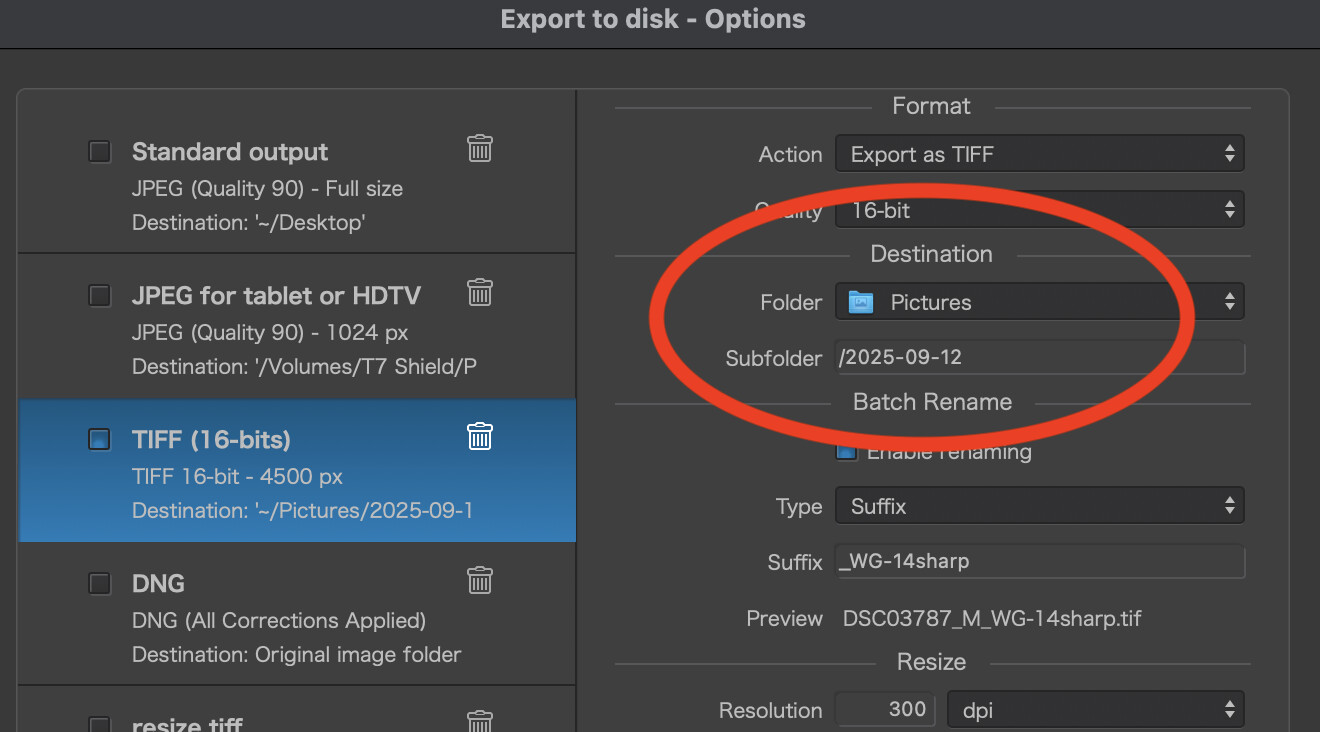
Task: Click the Pictures folder icon in Folder field
Action: coord(861,302)
